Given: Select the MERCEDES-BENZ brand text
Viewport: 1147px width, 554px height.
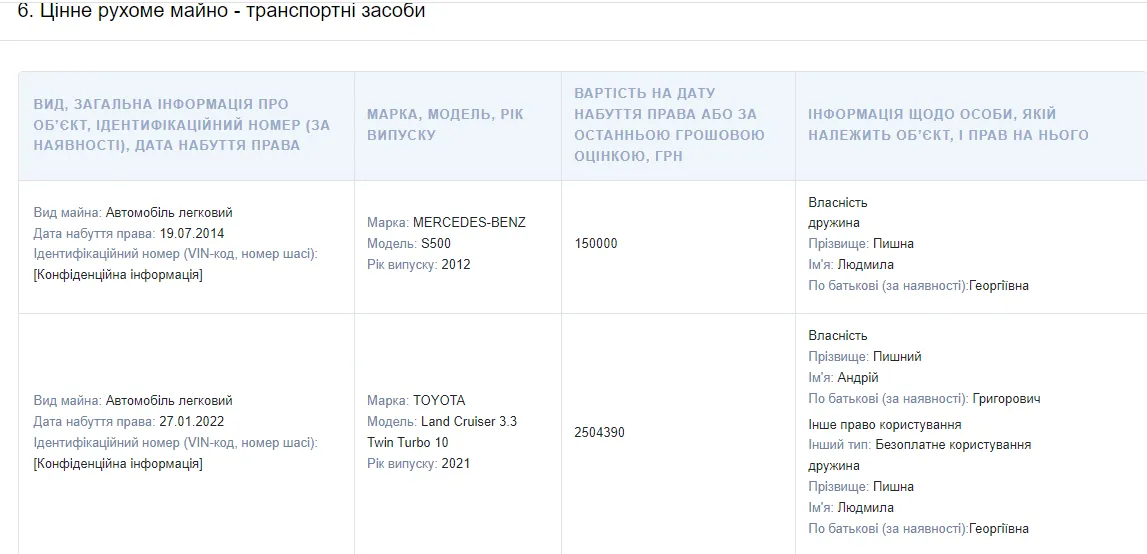Looking at the screenshot, I should tap(469, 222).
